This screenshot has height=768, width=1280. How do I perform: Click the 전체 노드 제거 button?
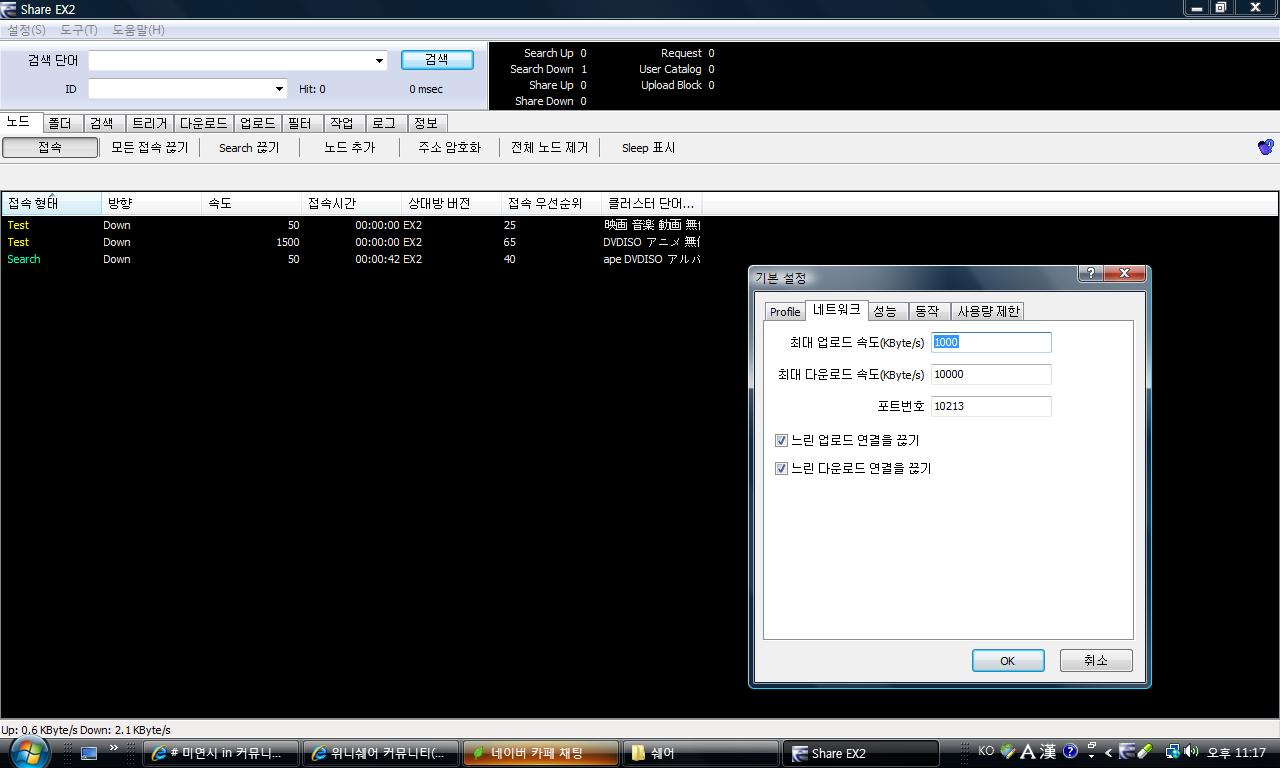point(550,147)
